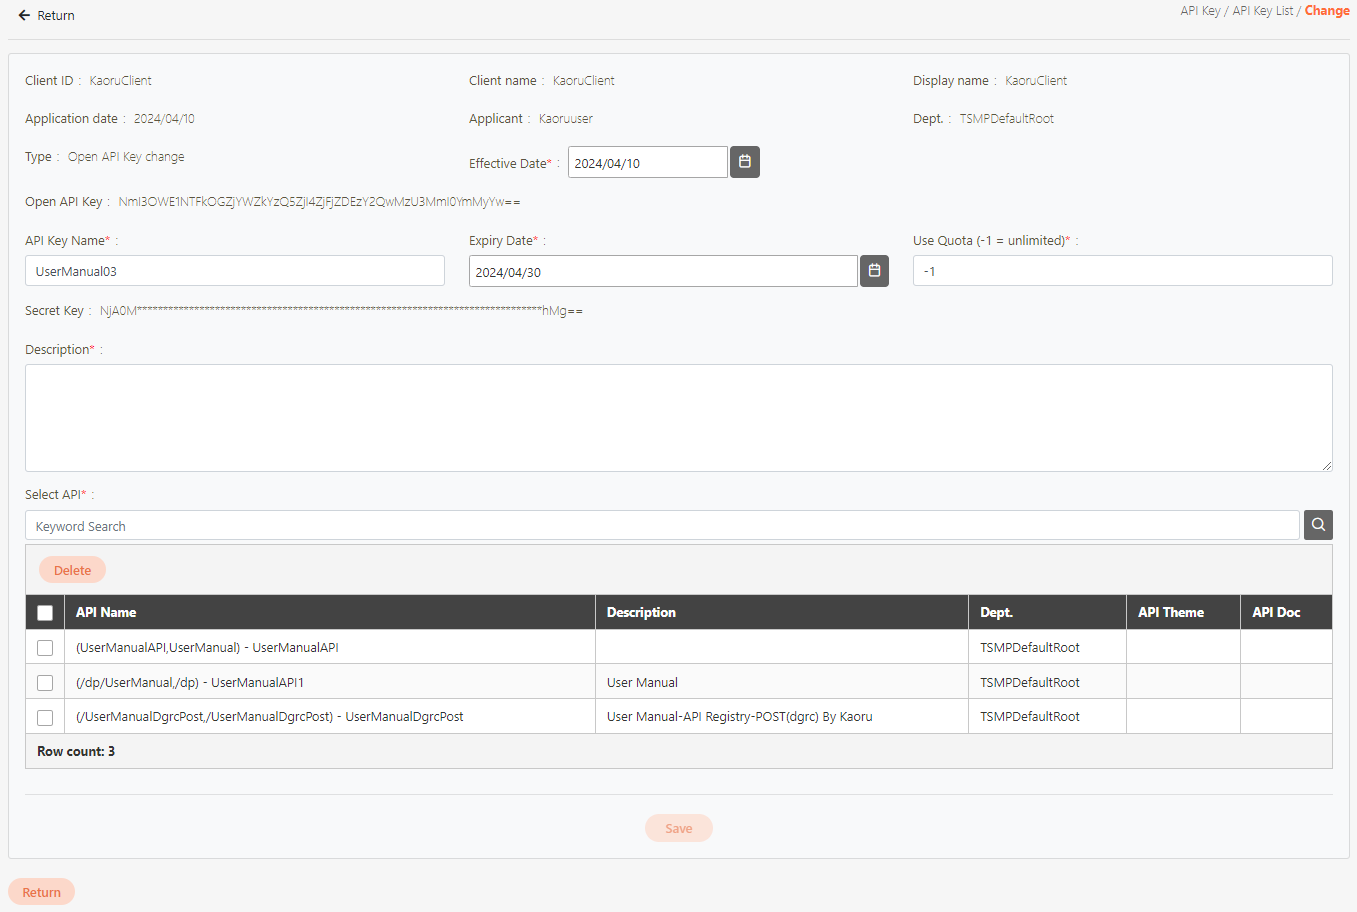Click inside the Description text area

pos(678,417)
